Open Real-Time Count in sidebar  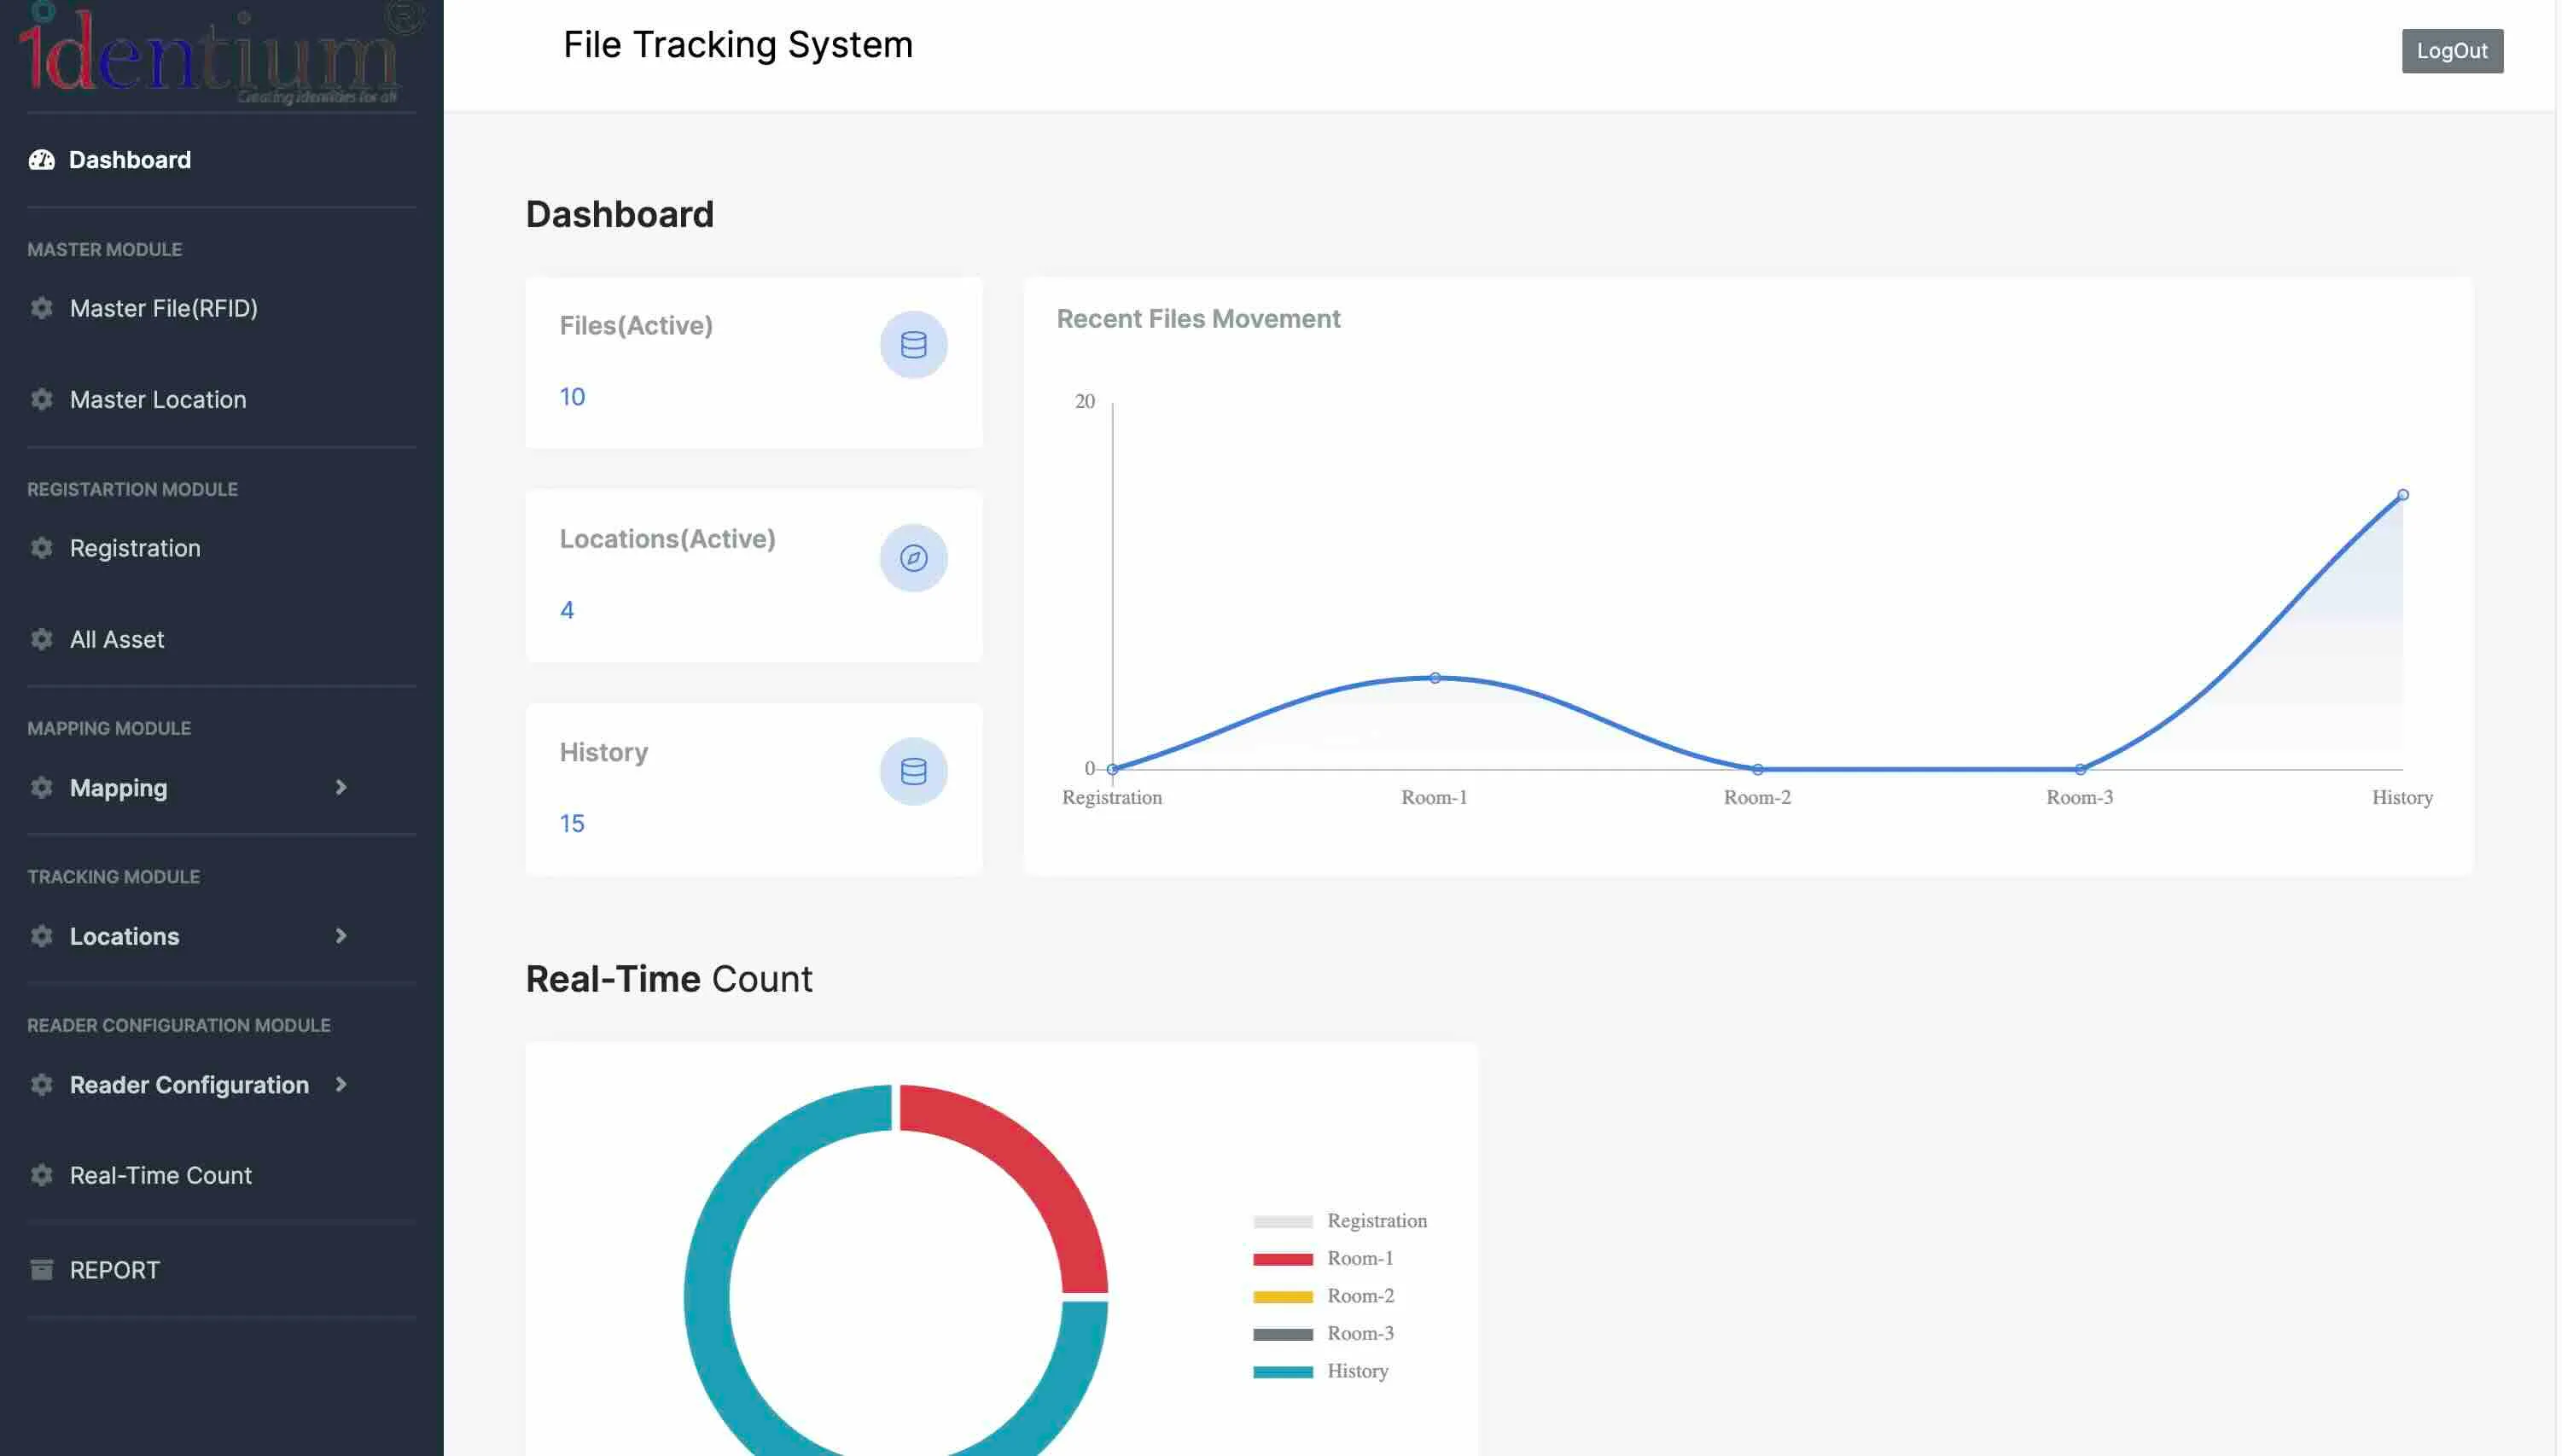click(161, 1175)
